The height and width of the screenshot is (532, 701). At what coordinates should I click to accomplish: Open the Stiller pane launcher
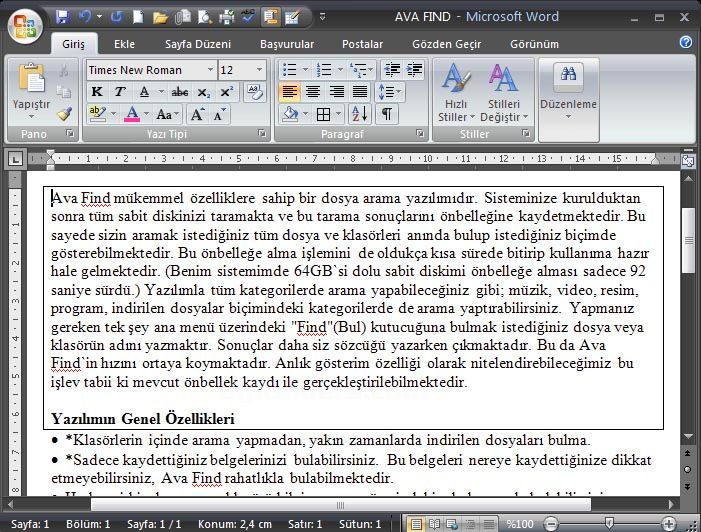[526, 133]
